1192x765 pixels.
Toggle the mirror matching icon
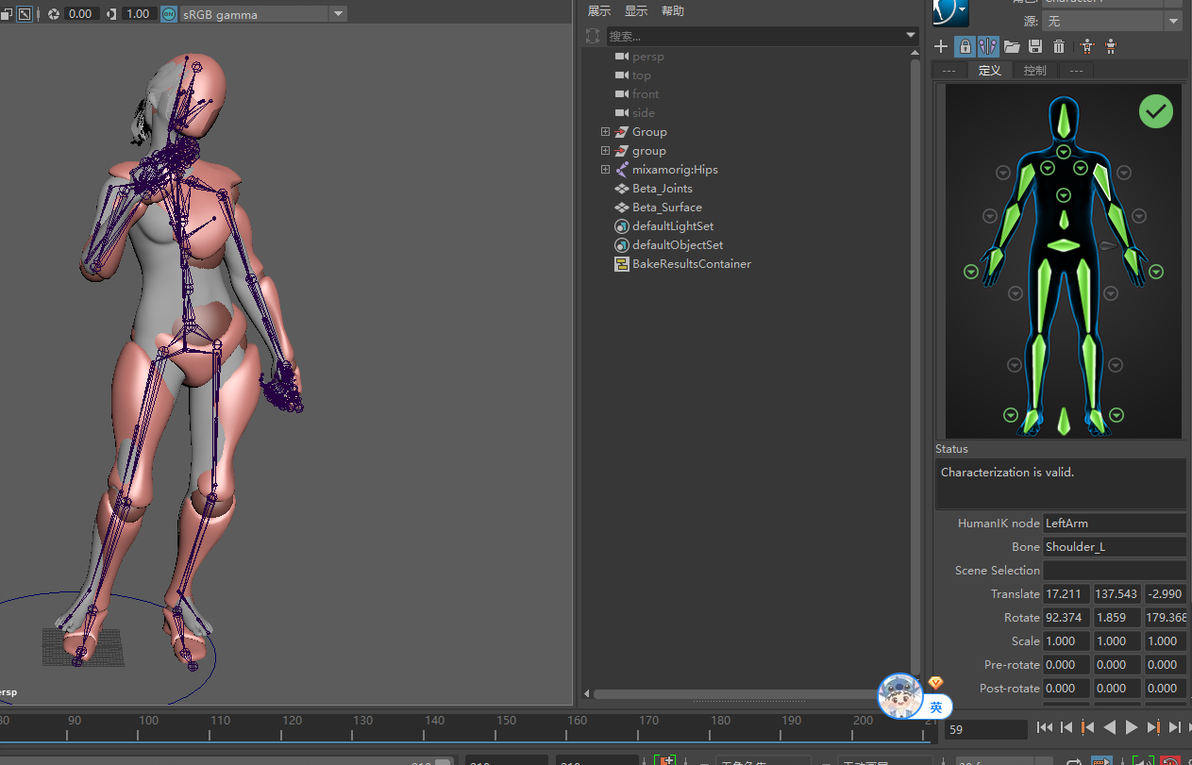pos(988,46)
